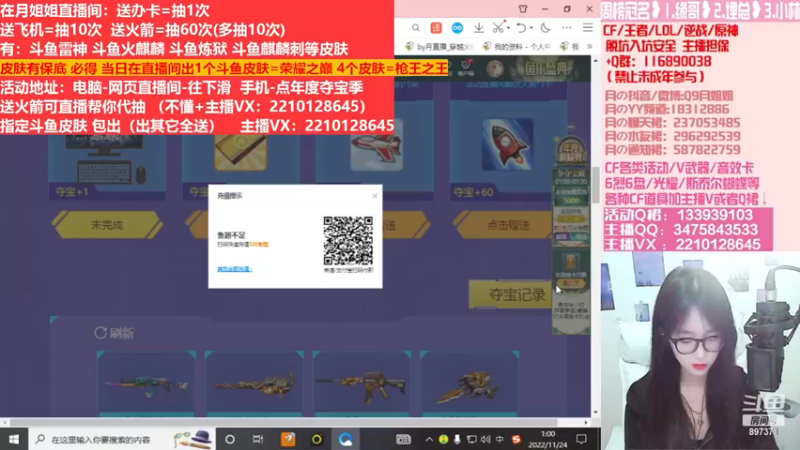Click the '客户端' client download icon
The width and height of the screenshot is (800, 450).
pyautogui.click(x=466, y=67)
